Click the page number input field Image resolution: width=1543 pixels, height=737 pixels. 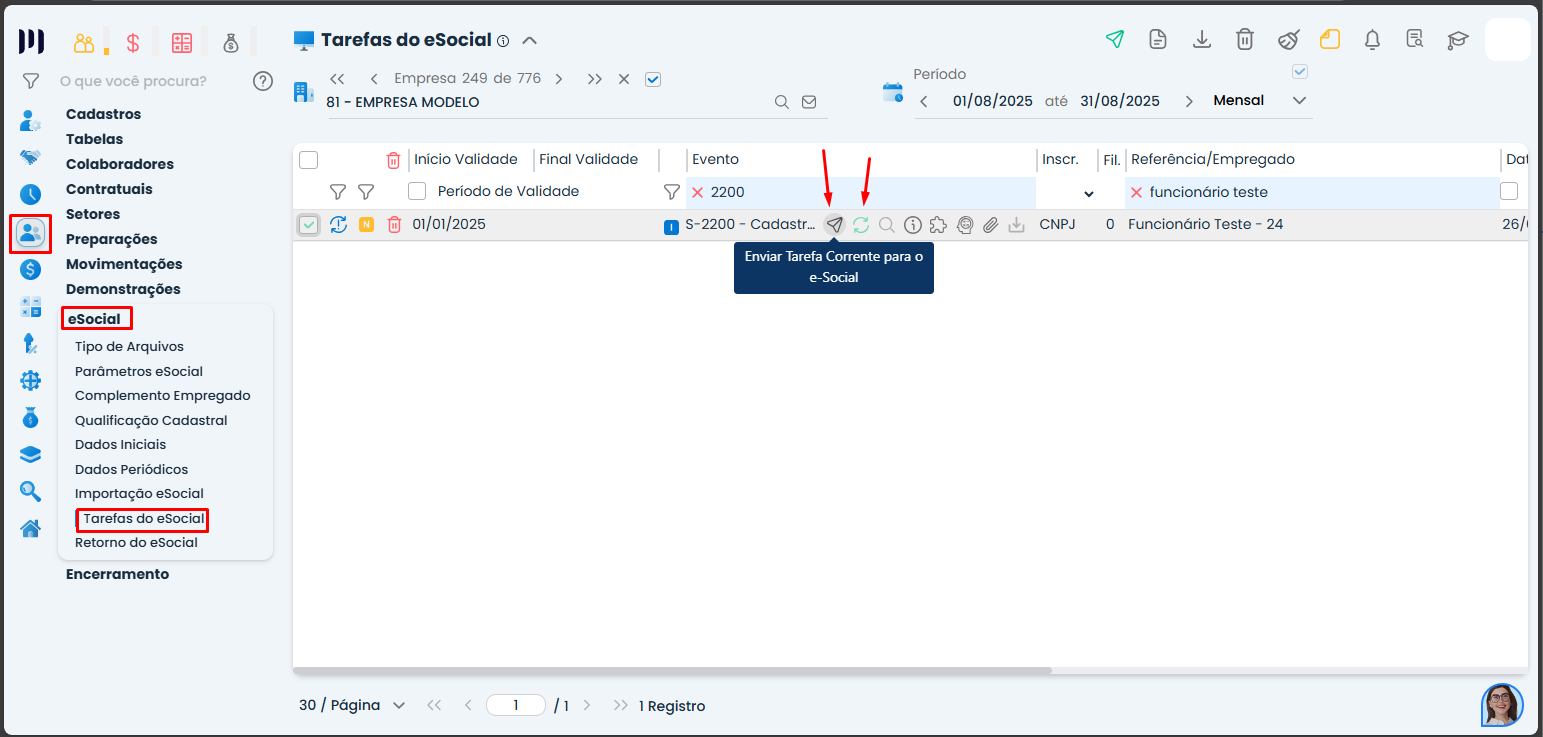pos(516,705)
